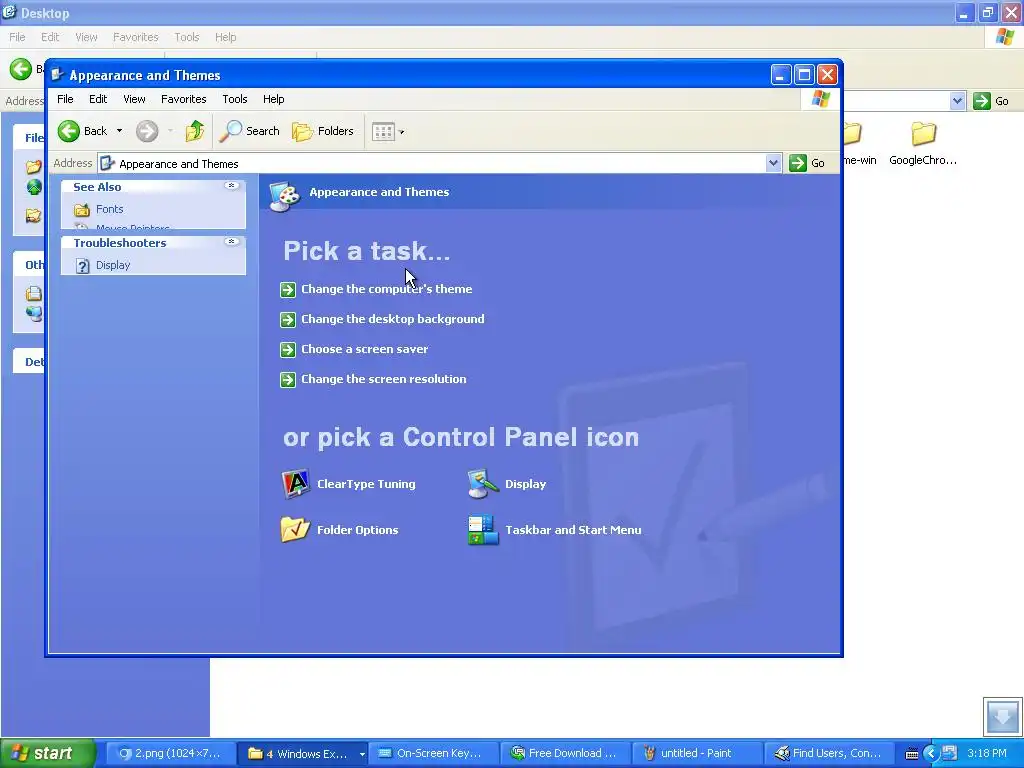Click green arrow beside Change the screen resolution

pos(288,379)
